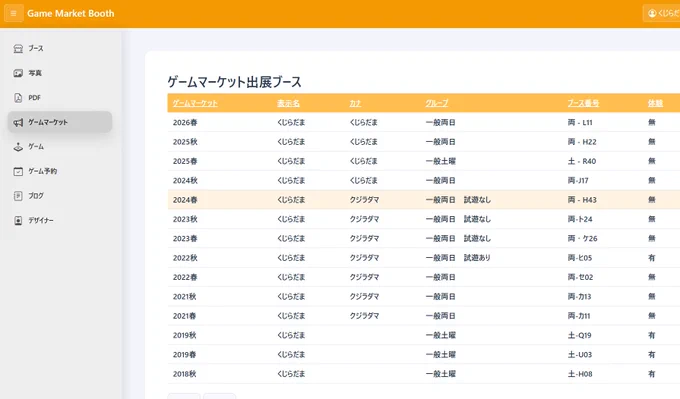Click the Game Market Booth title
The height and width of the screenshot is (399, 680).
71,13
